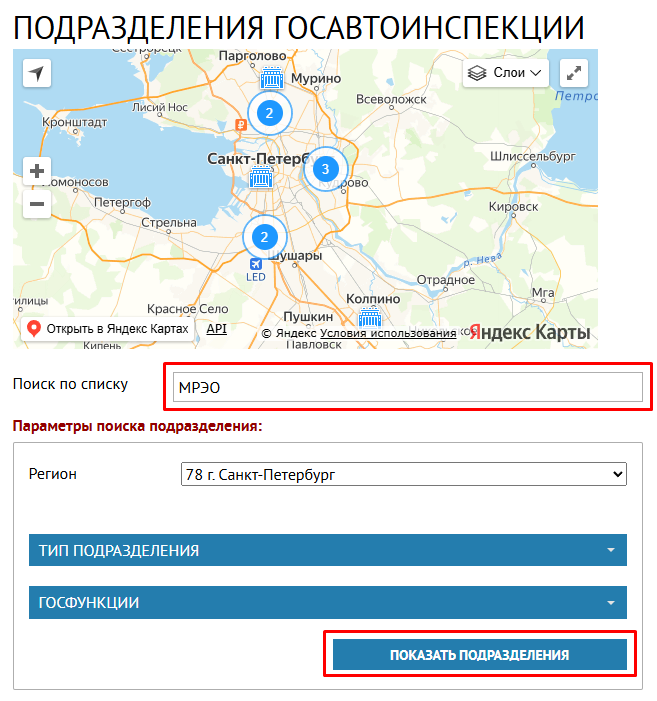Click the cluster marker above Шушары
This screenshot has width=657, height=701.
264,237
